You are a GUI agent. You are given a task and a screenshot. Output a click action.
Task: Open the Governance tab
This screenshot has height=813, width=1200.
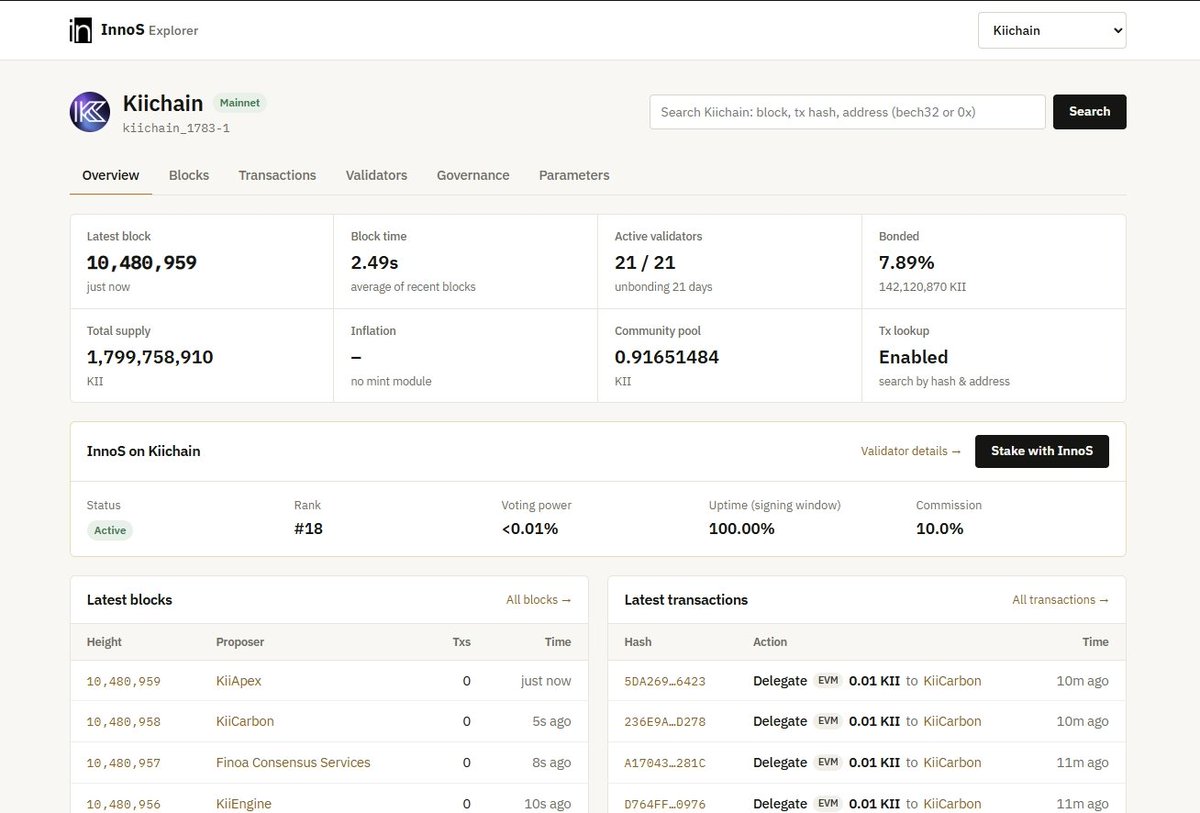(x=473, y=175)
